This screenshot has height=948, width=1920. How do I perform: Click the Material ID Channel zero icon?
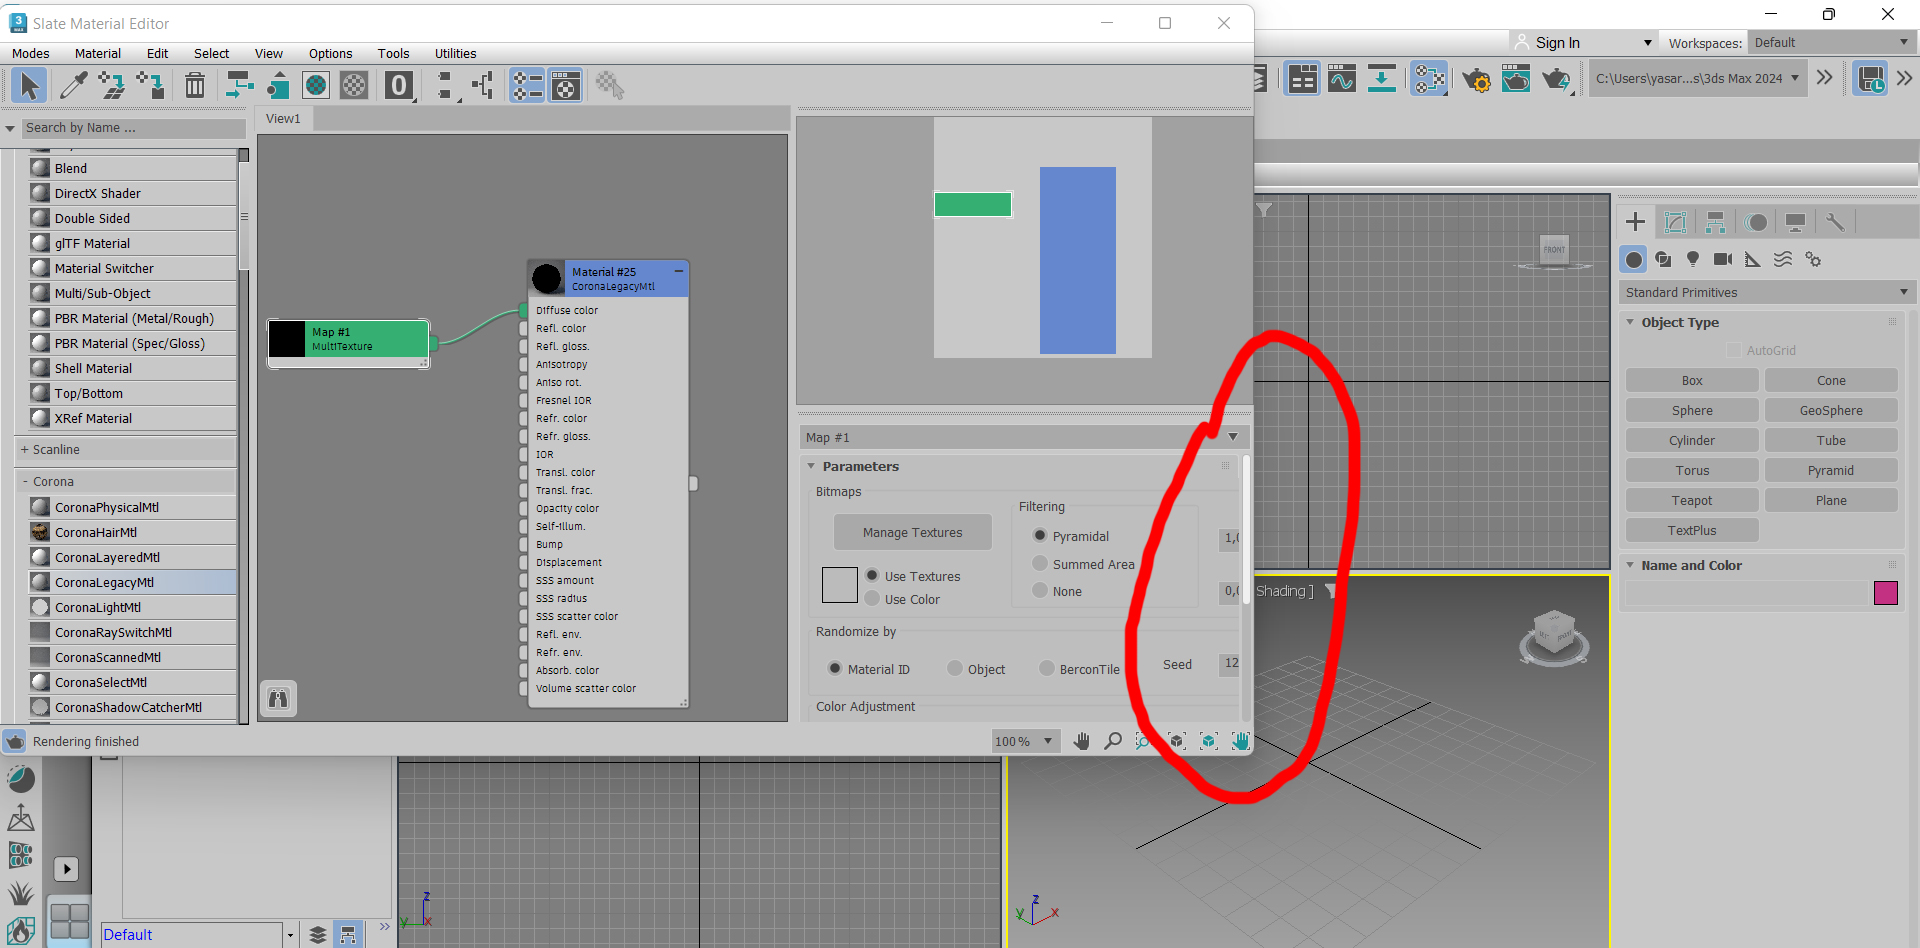click(398, 85)
